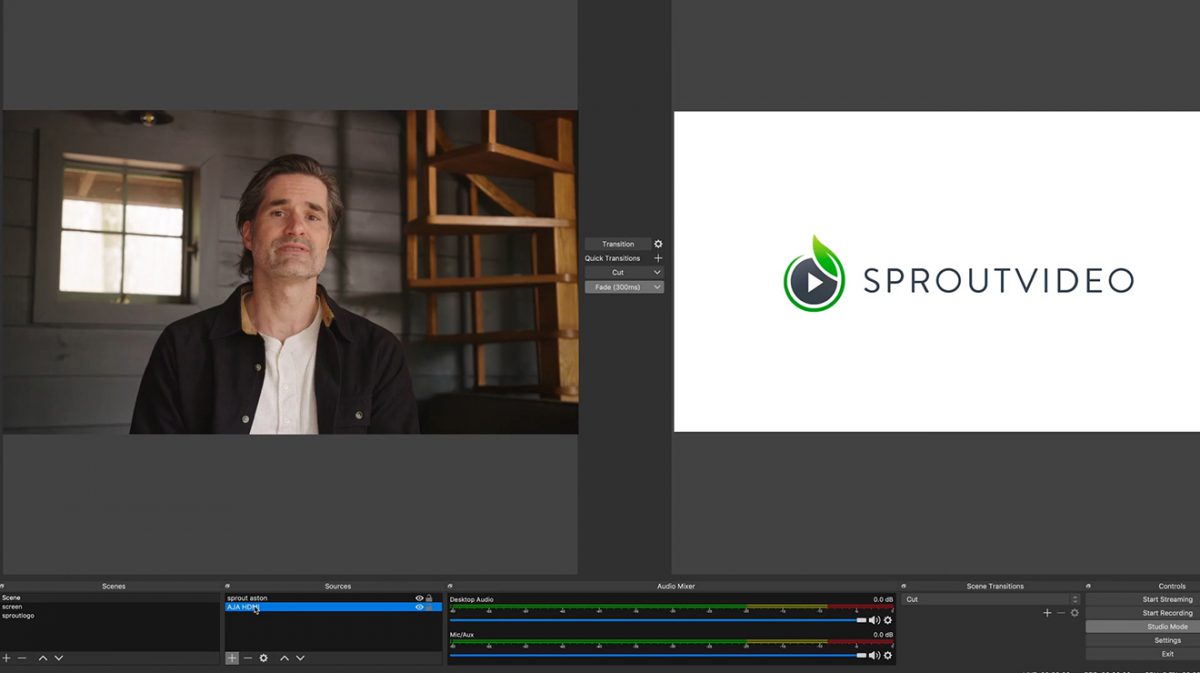Expand the Cut quick transition dropdown
Image resolution: width=1200 pixels, height=673 pixels.
656,272
